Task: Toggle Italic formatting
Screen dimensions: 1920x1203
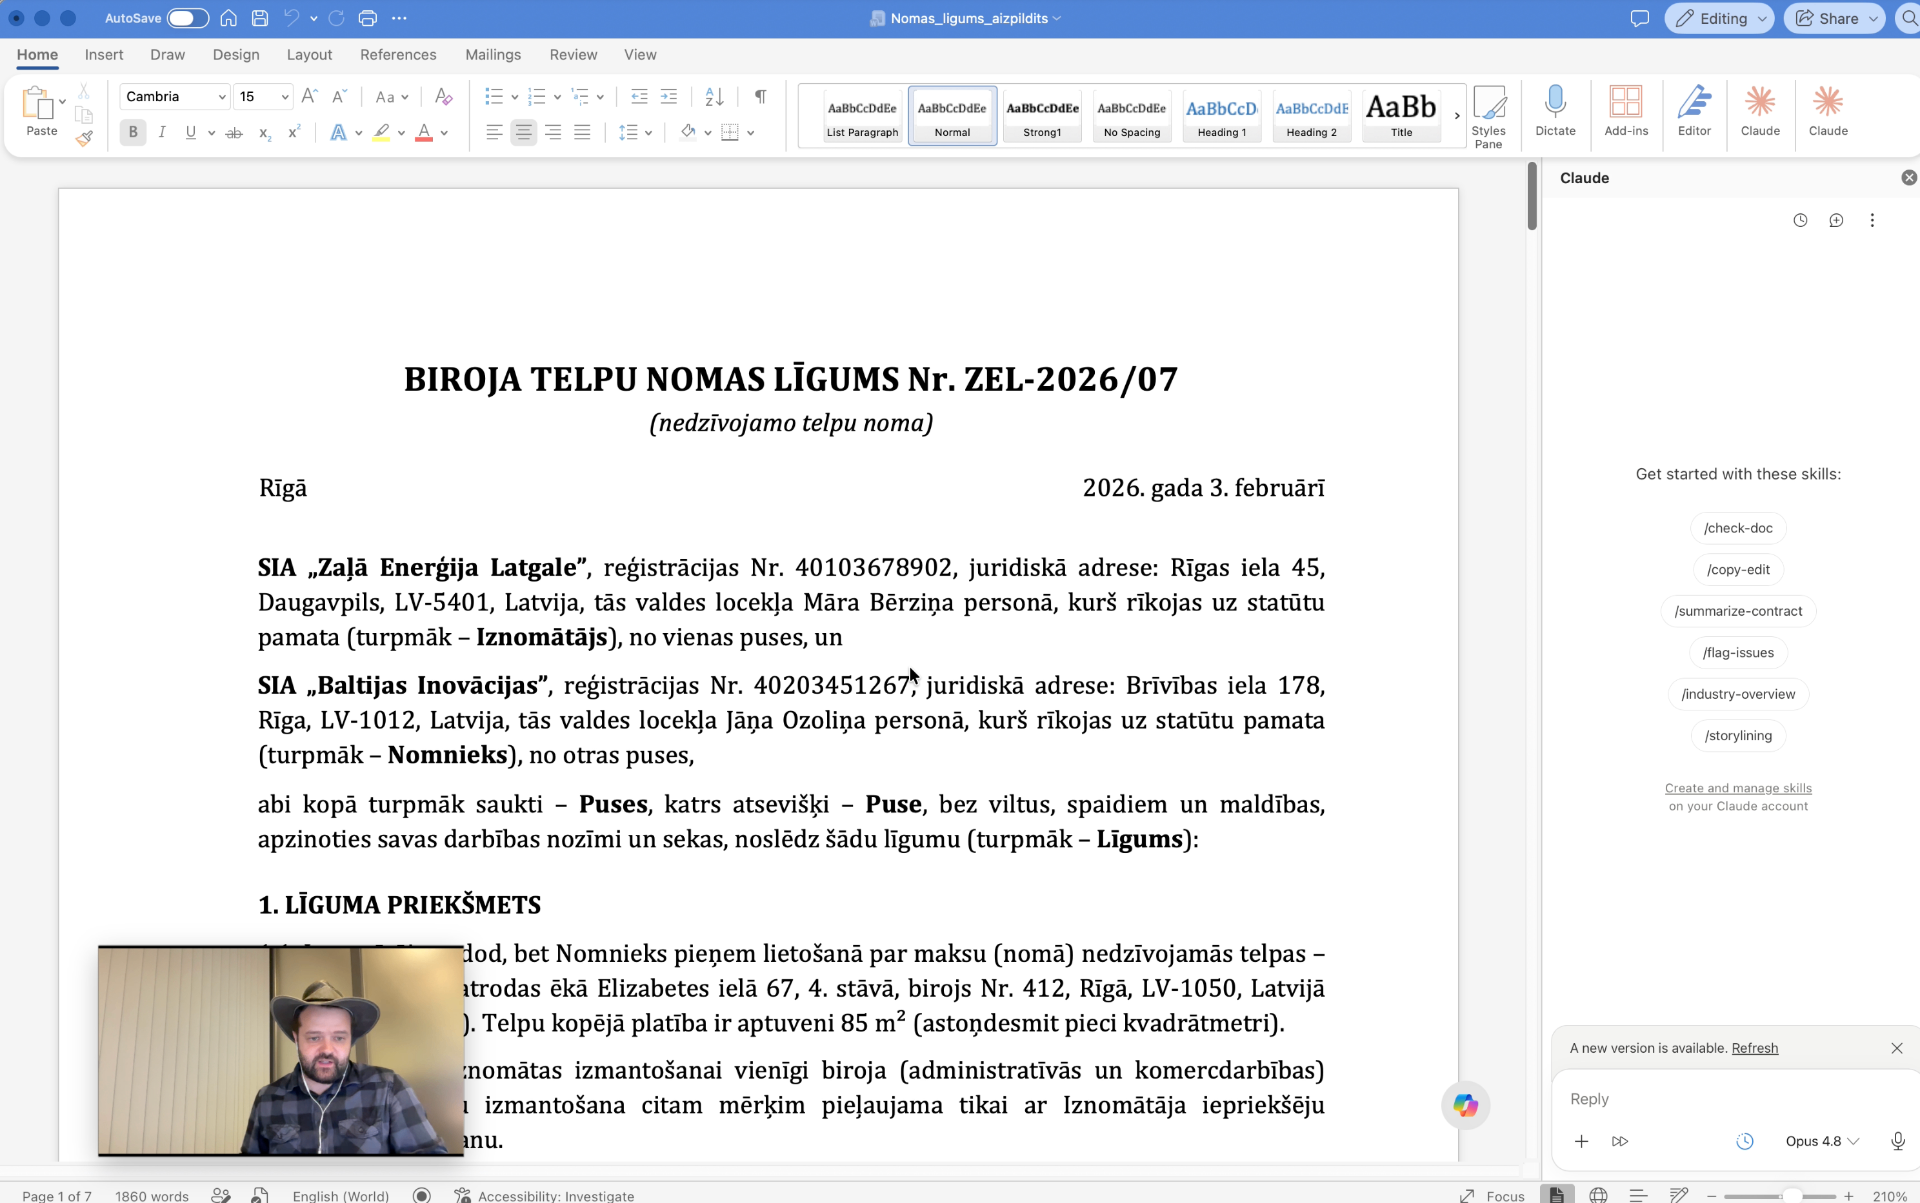Action: [x=162, y=132]
